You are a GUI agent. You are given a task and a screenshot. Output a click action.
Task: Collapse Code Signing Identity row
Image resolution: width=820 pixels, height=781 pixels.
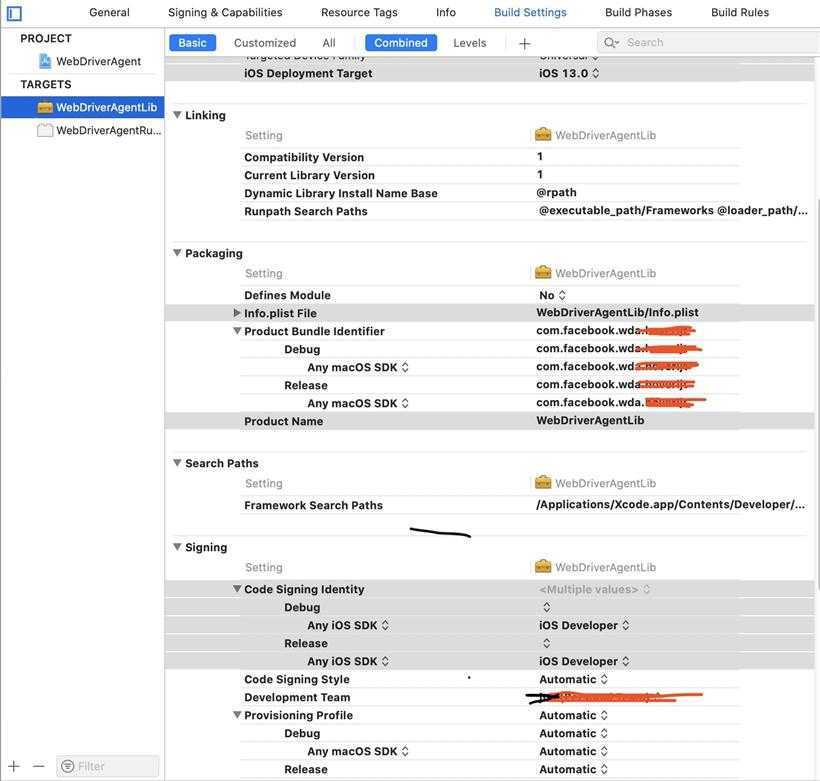point(237,589)
